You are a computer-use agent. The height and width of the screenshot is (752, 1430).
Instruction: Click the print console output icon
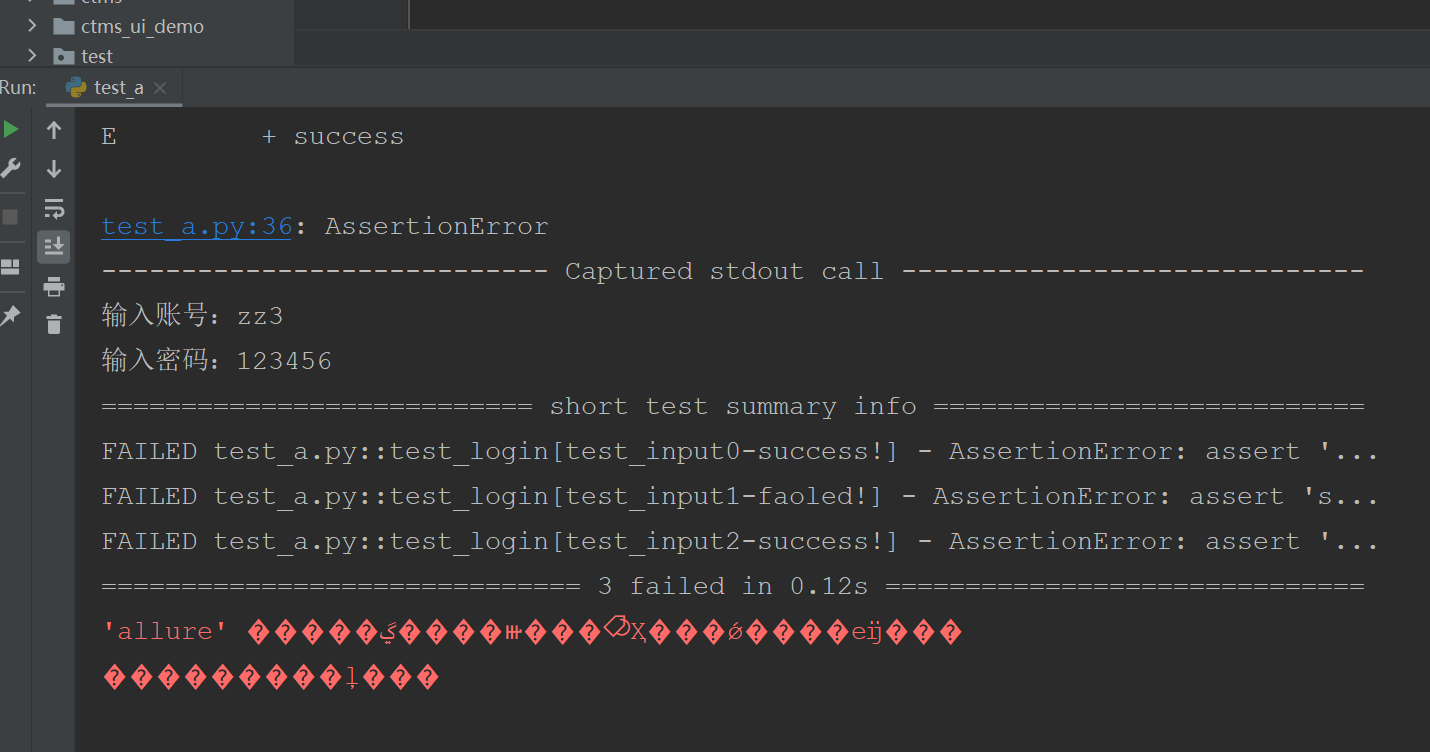click(x=54, y=288)
